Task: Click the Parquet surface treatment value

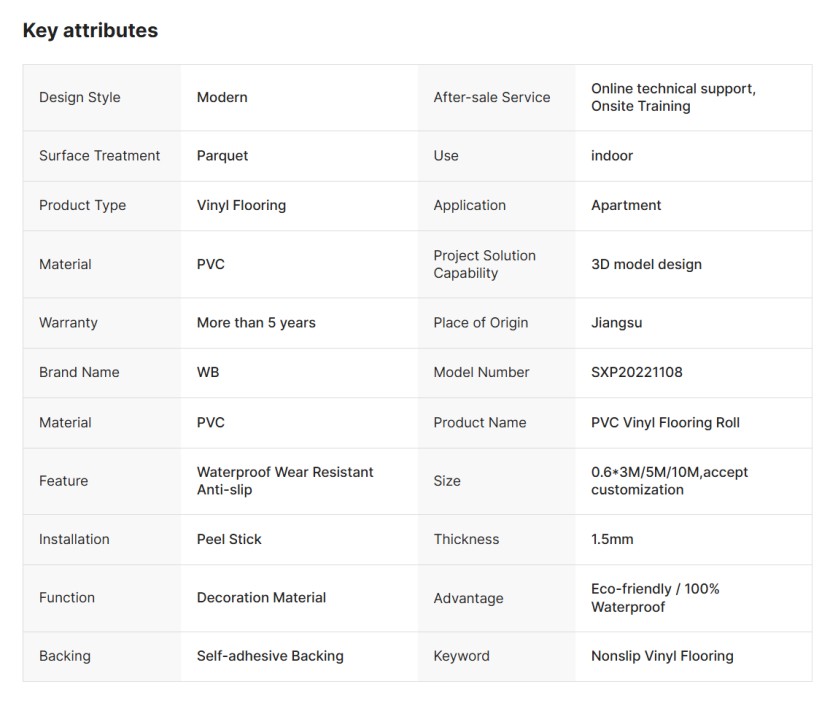Action: pos(222,155)
